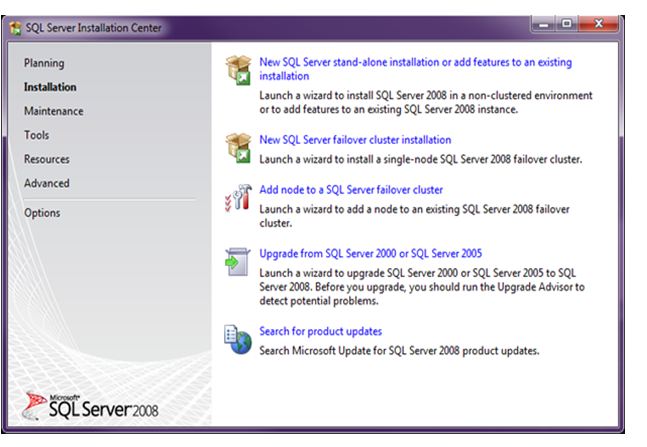Click the text 'Search Microsoft Update for SQL Server 2008 product updates.'
Viewport: 647px width, 447px height.
399,351
